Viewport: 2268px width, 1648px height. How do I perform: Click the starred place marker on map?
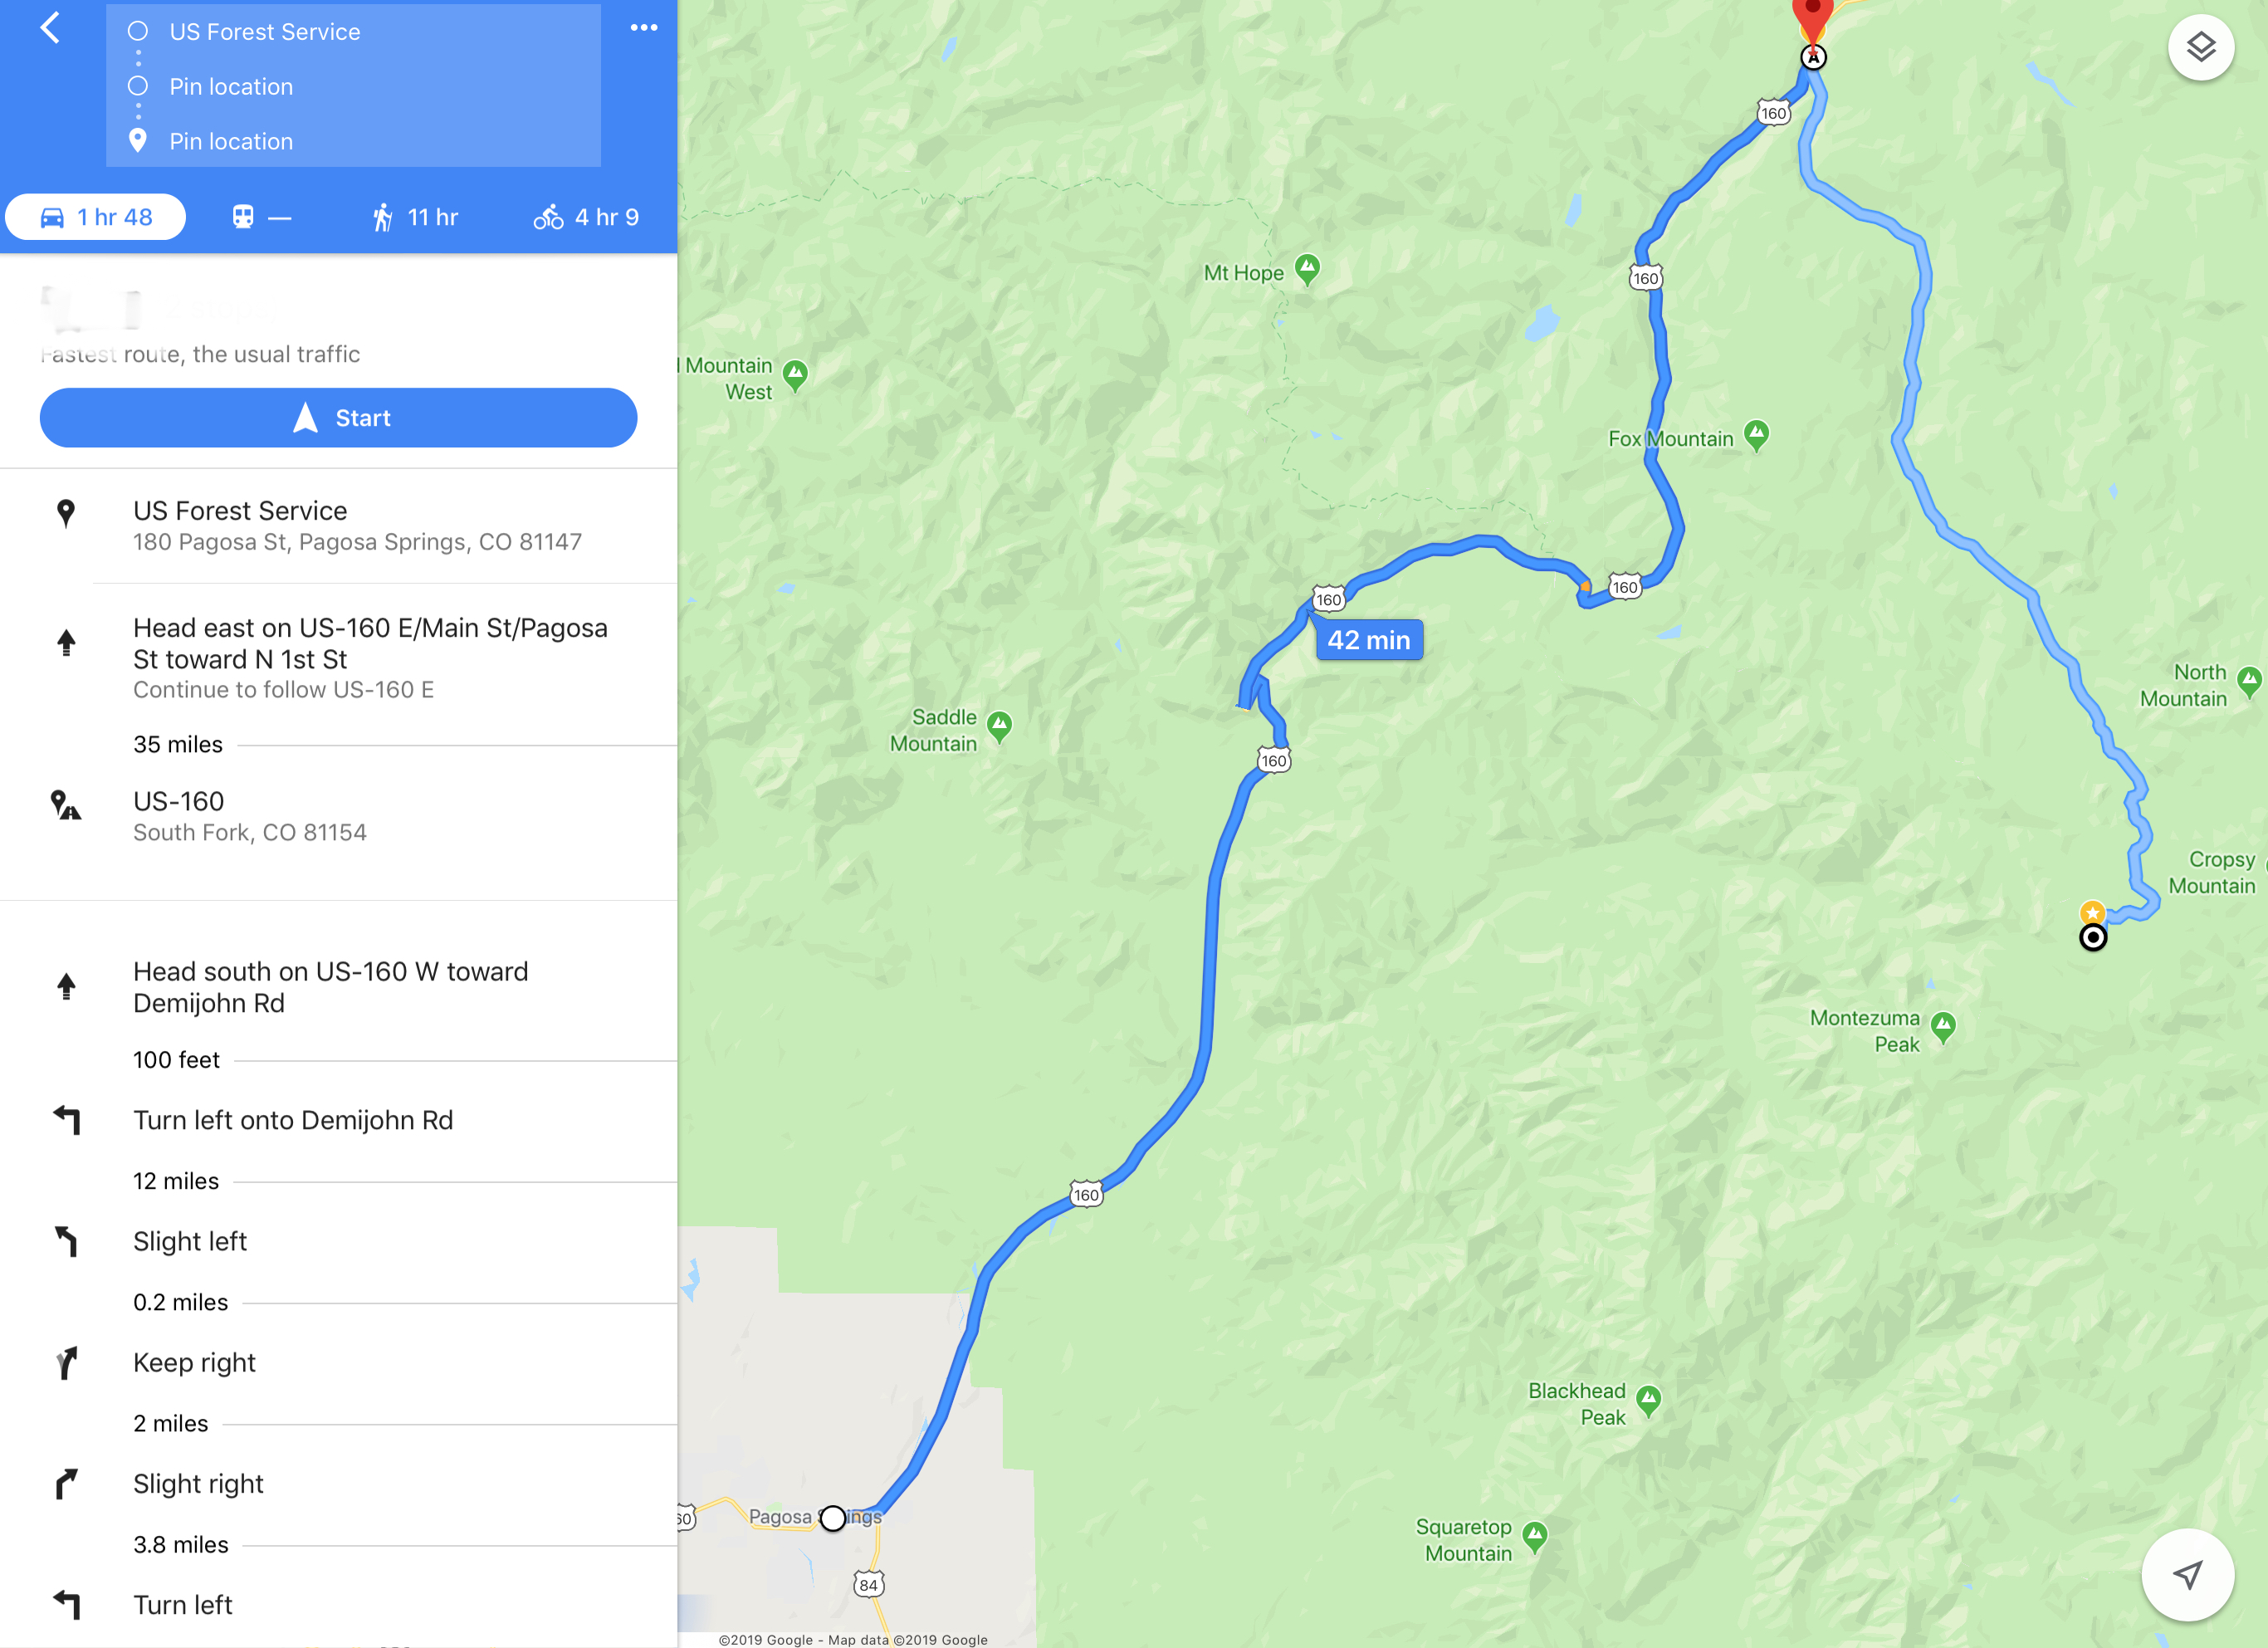pyautogui.click(x=2092, y=913)
